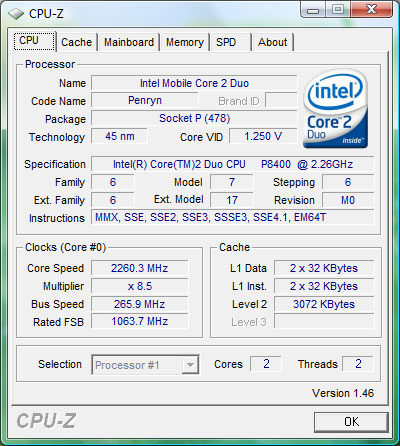Click the Level 2 value '3072 KBytes'
The height and width of the screenshot is (446, 400).
pyautogui.click(x=324, y=304)
